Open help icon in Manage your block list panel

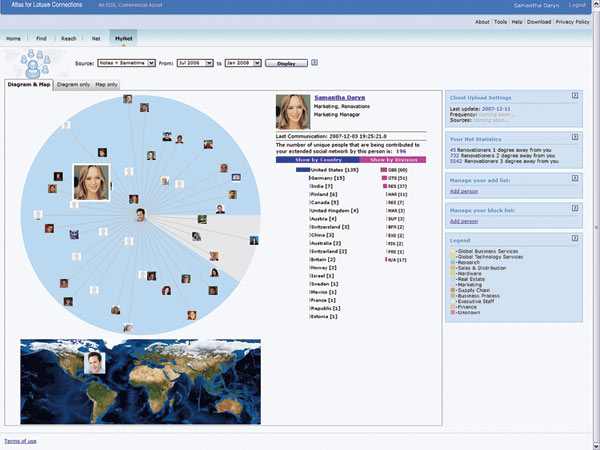click(575, 208)
